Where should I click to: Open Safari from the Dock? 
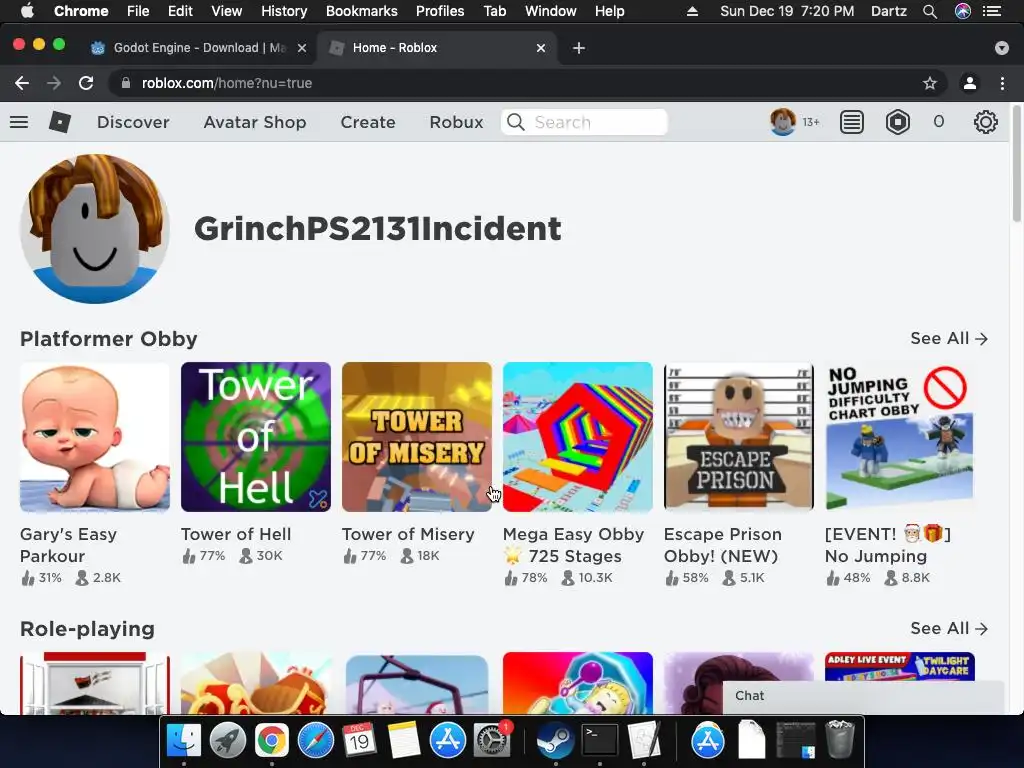coord(316,741)
